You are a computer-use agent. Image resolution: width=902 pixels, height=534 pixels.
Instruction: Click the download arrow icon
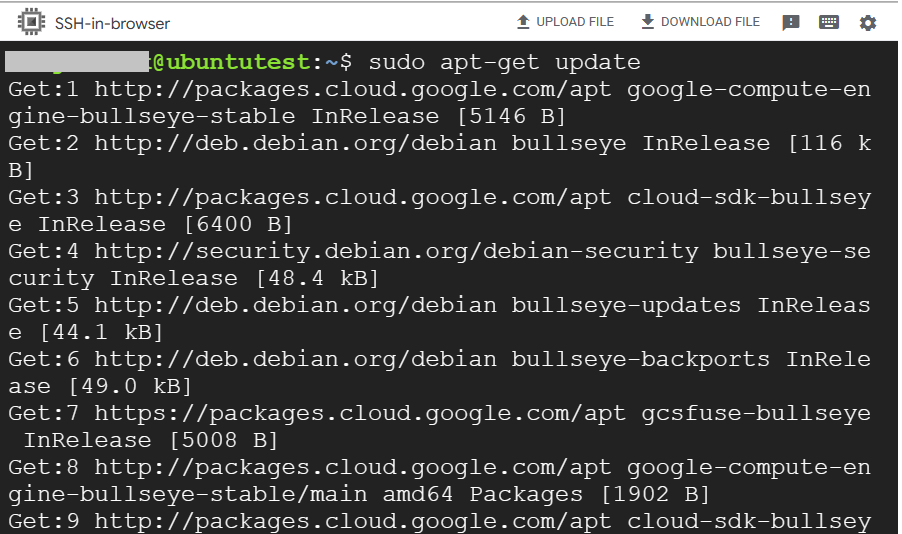click(647, 22)
